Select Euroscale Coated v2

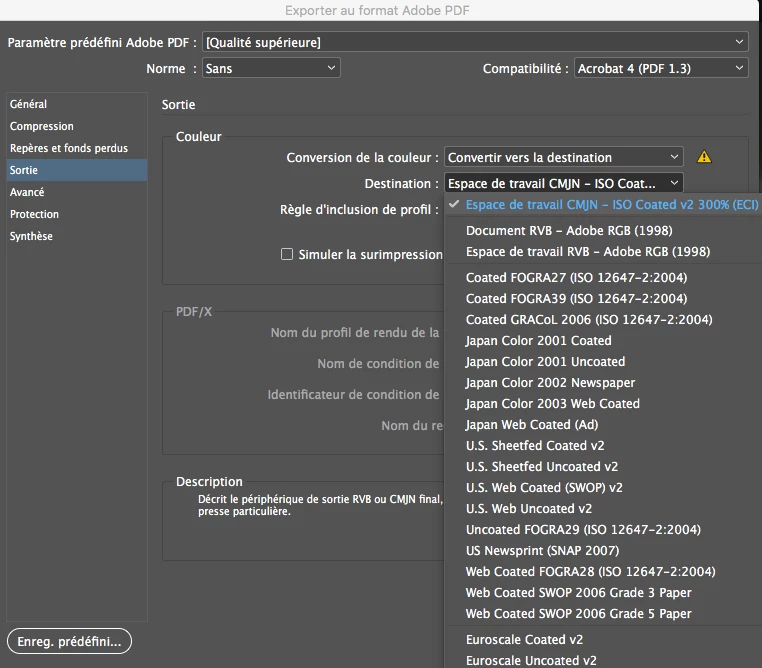(603, 639)
